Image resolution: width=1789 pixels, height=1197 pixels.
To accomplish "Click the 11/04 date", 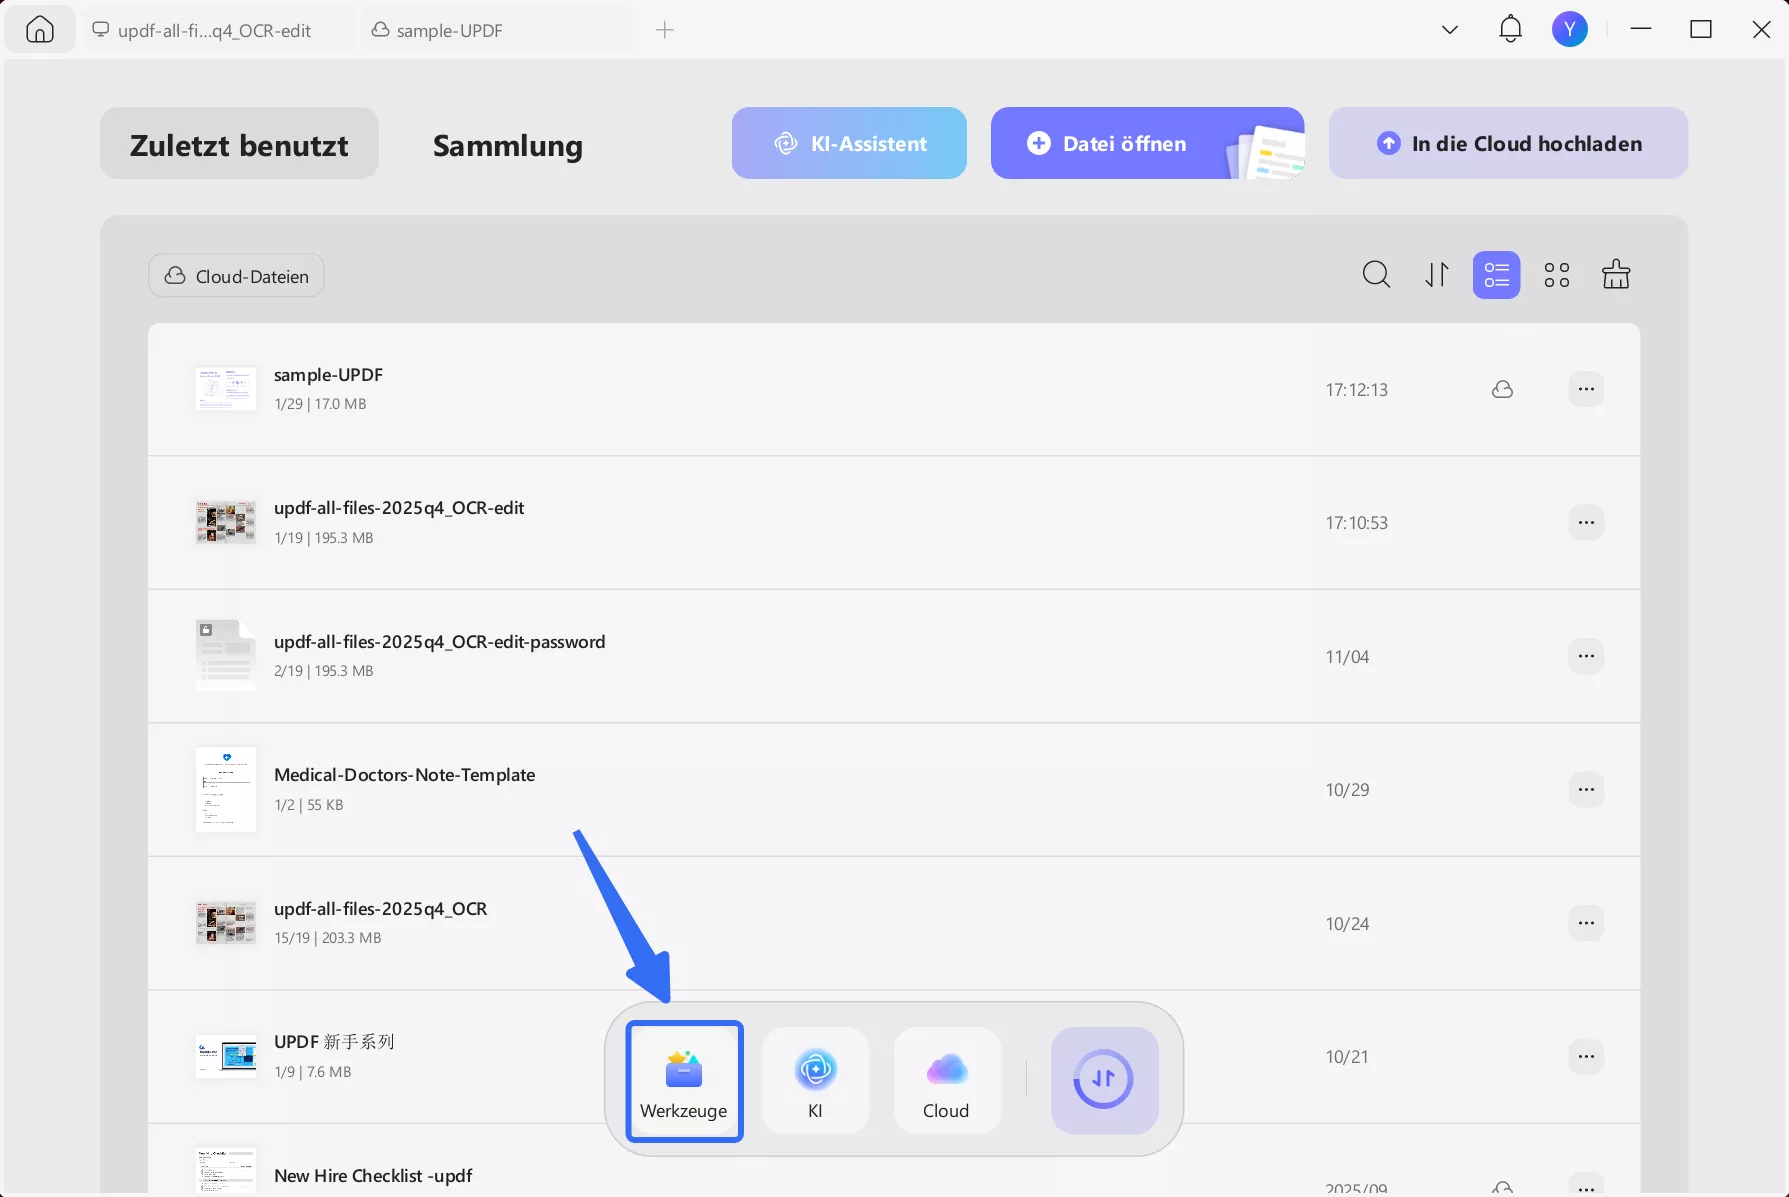I will coord(1347,657).
